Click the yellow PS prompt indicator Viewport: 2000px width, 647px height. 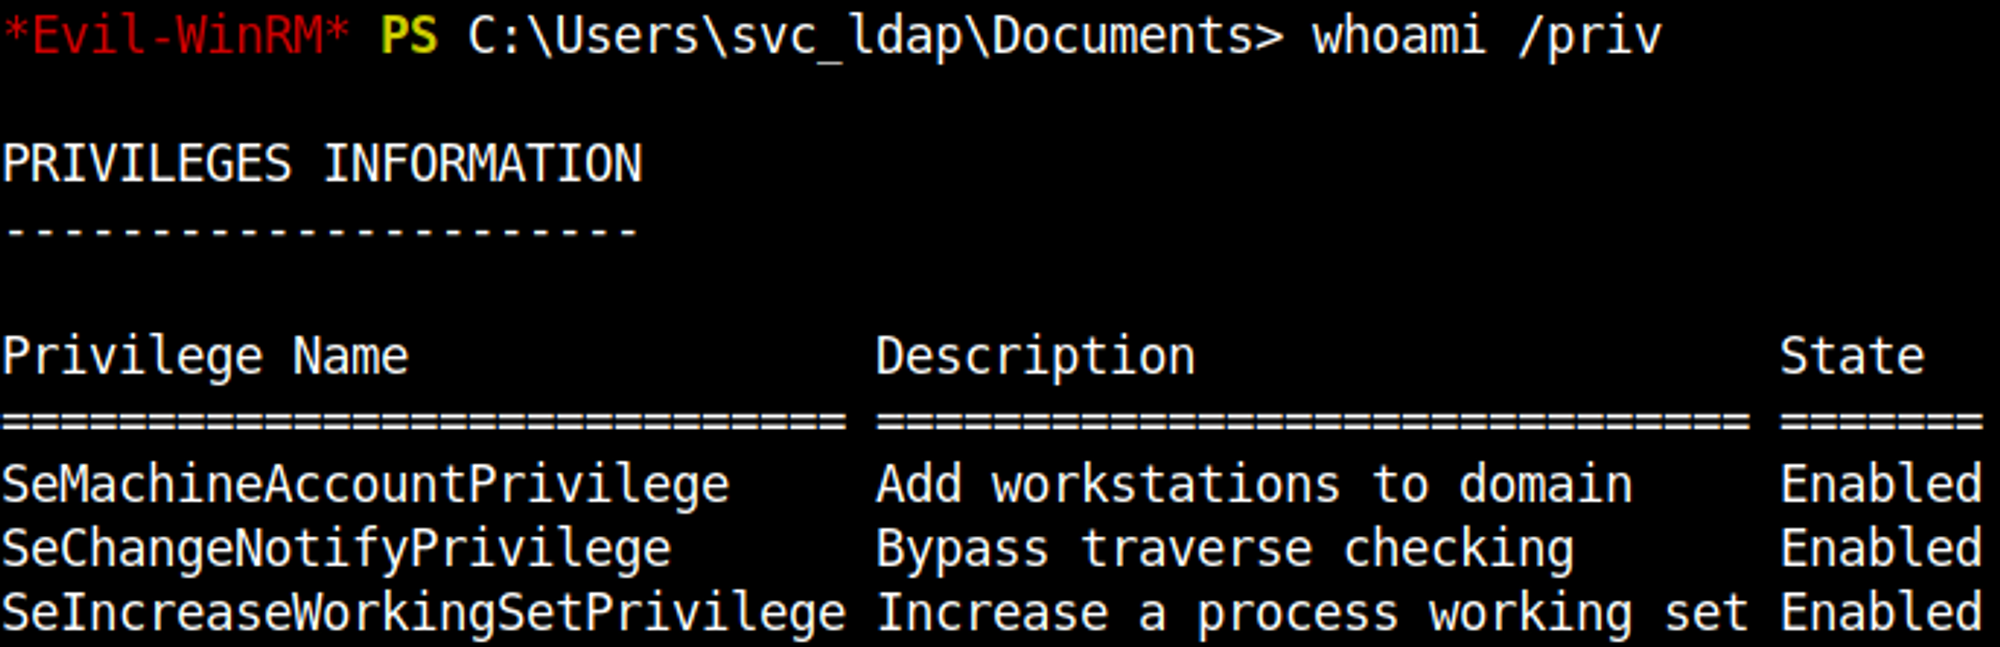(x=409, y=37)
